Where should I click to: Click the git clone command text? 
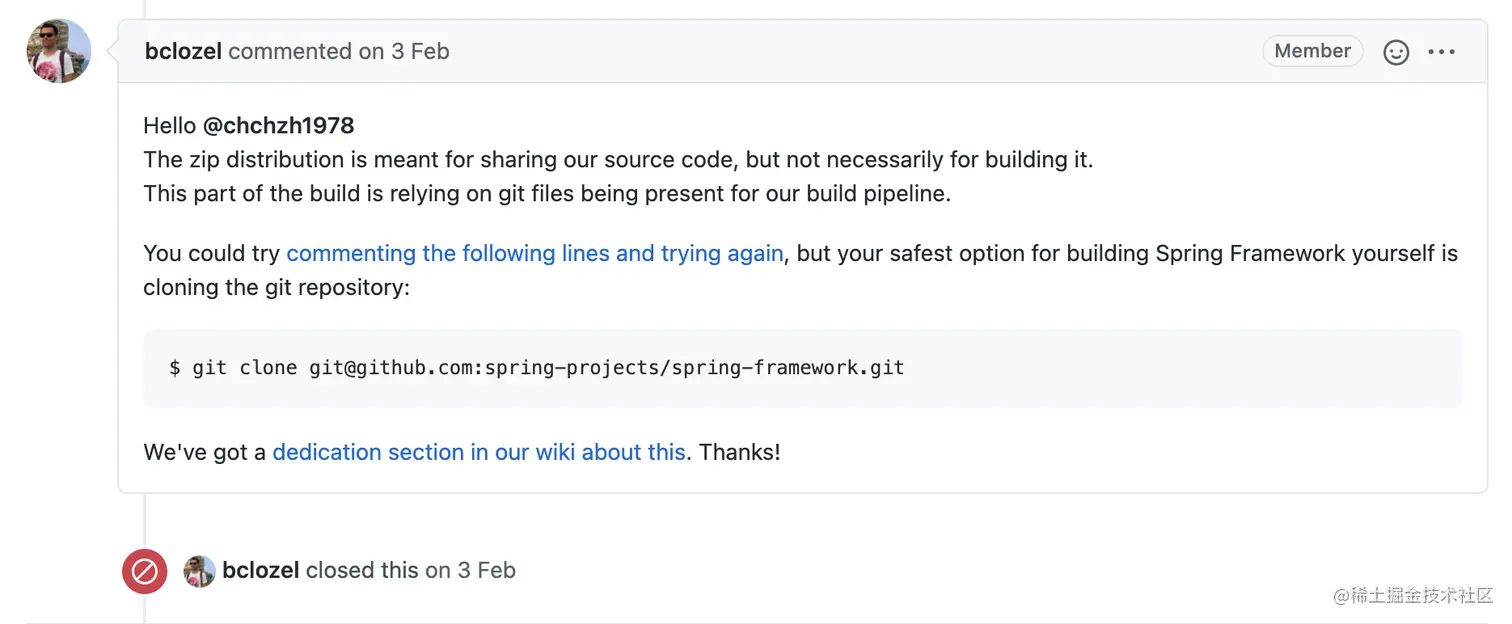pyautogui.click(x=537, y=368)
